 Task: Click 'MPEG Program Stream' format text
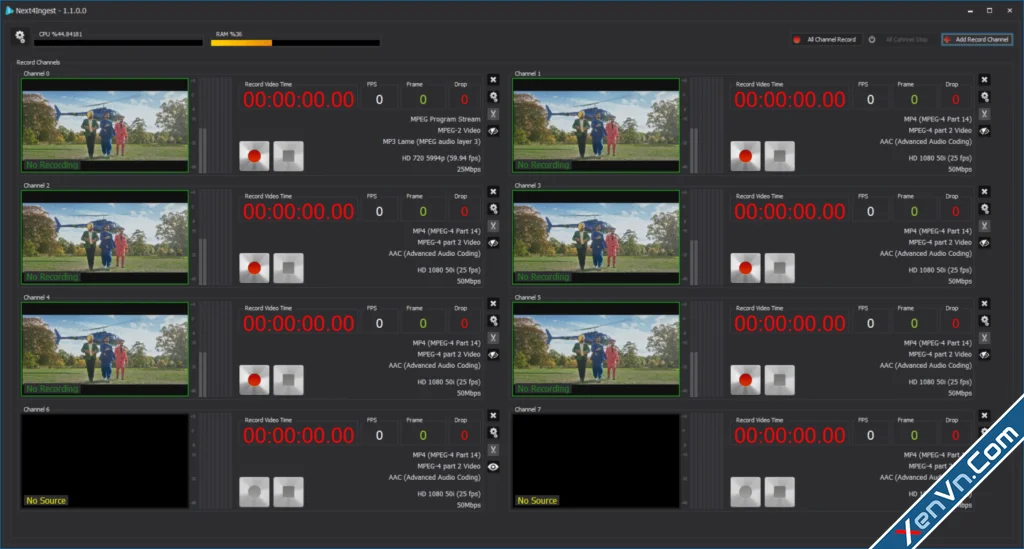[x=445, y=119]
